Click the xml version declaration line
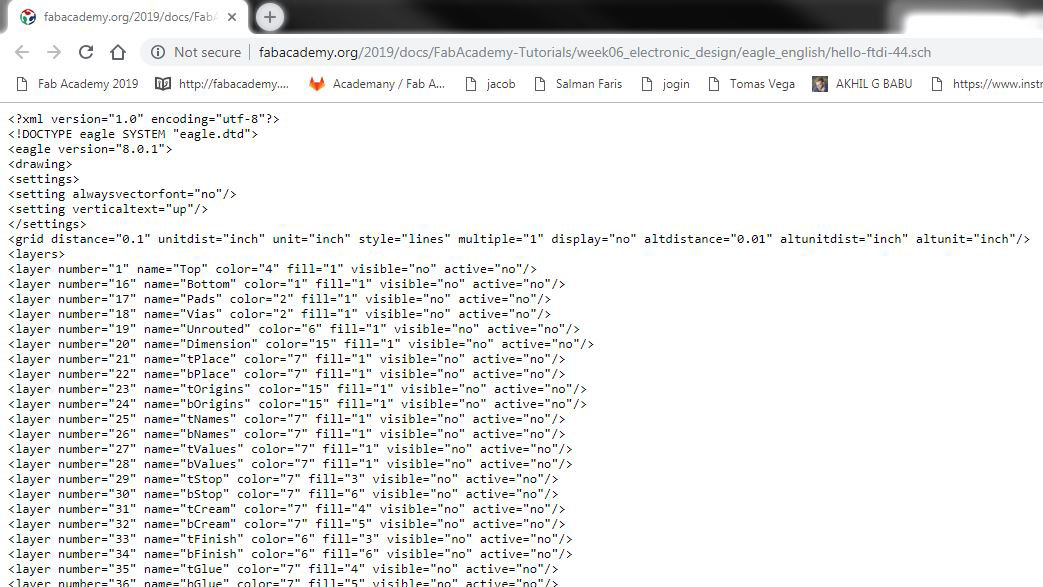1043x587 pixels. 144,119
